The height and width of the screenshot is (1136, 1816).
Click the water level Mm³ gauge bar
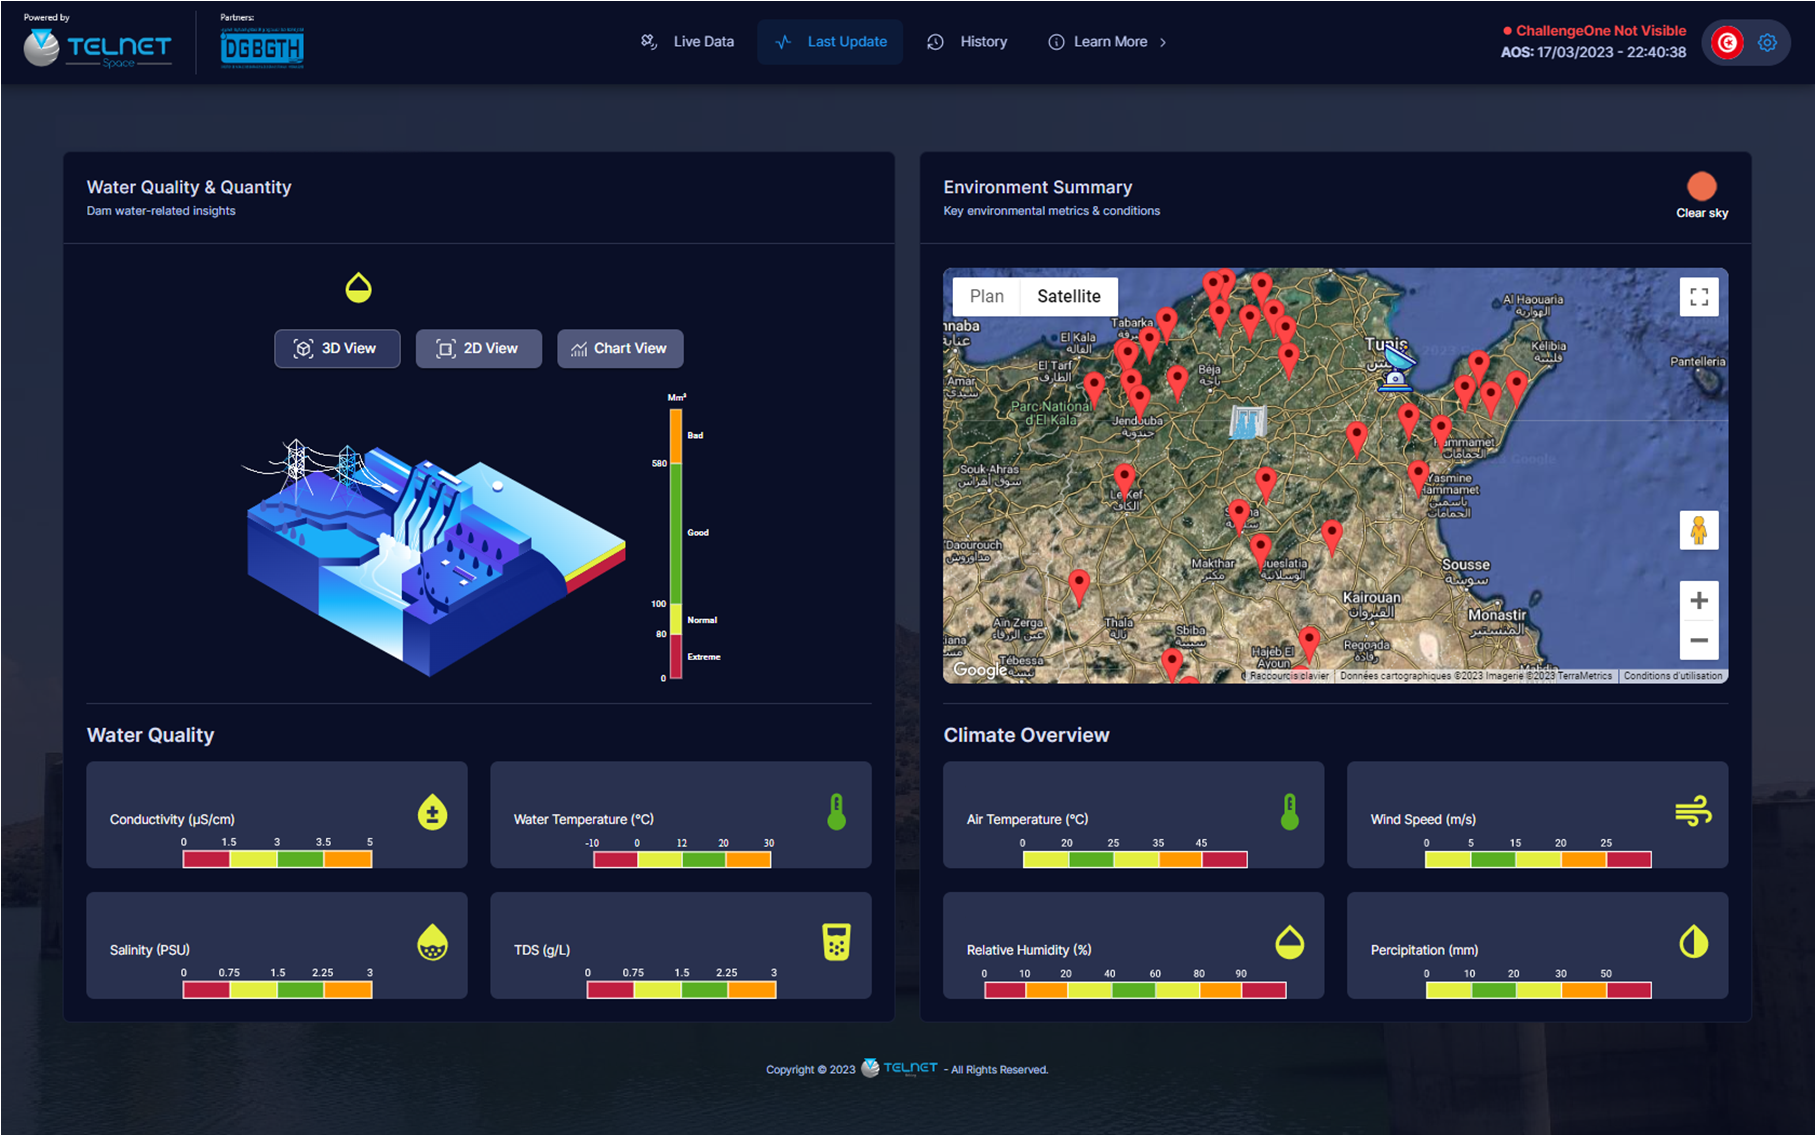click(x=676, y=542)
